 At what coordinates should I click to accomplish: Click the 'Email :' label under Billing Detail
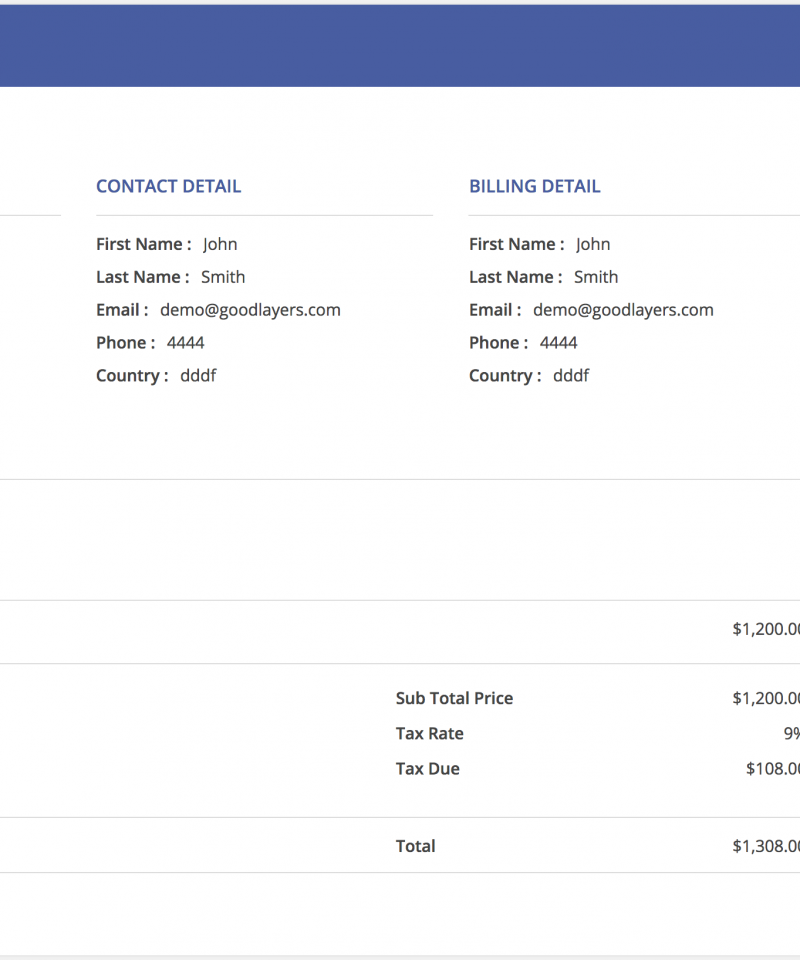coord(495,310)
